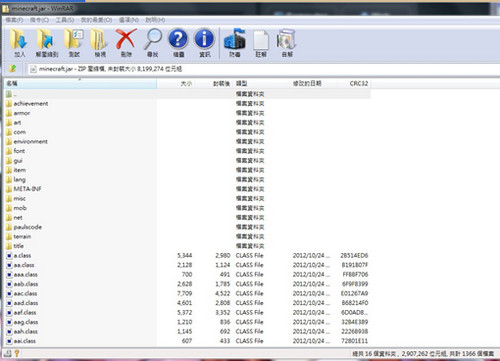Sort by the 名稱 Name column header
Screen dimensions: 500x361
80,83
